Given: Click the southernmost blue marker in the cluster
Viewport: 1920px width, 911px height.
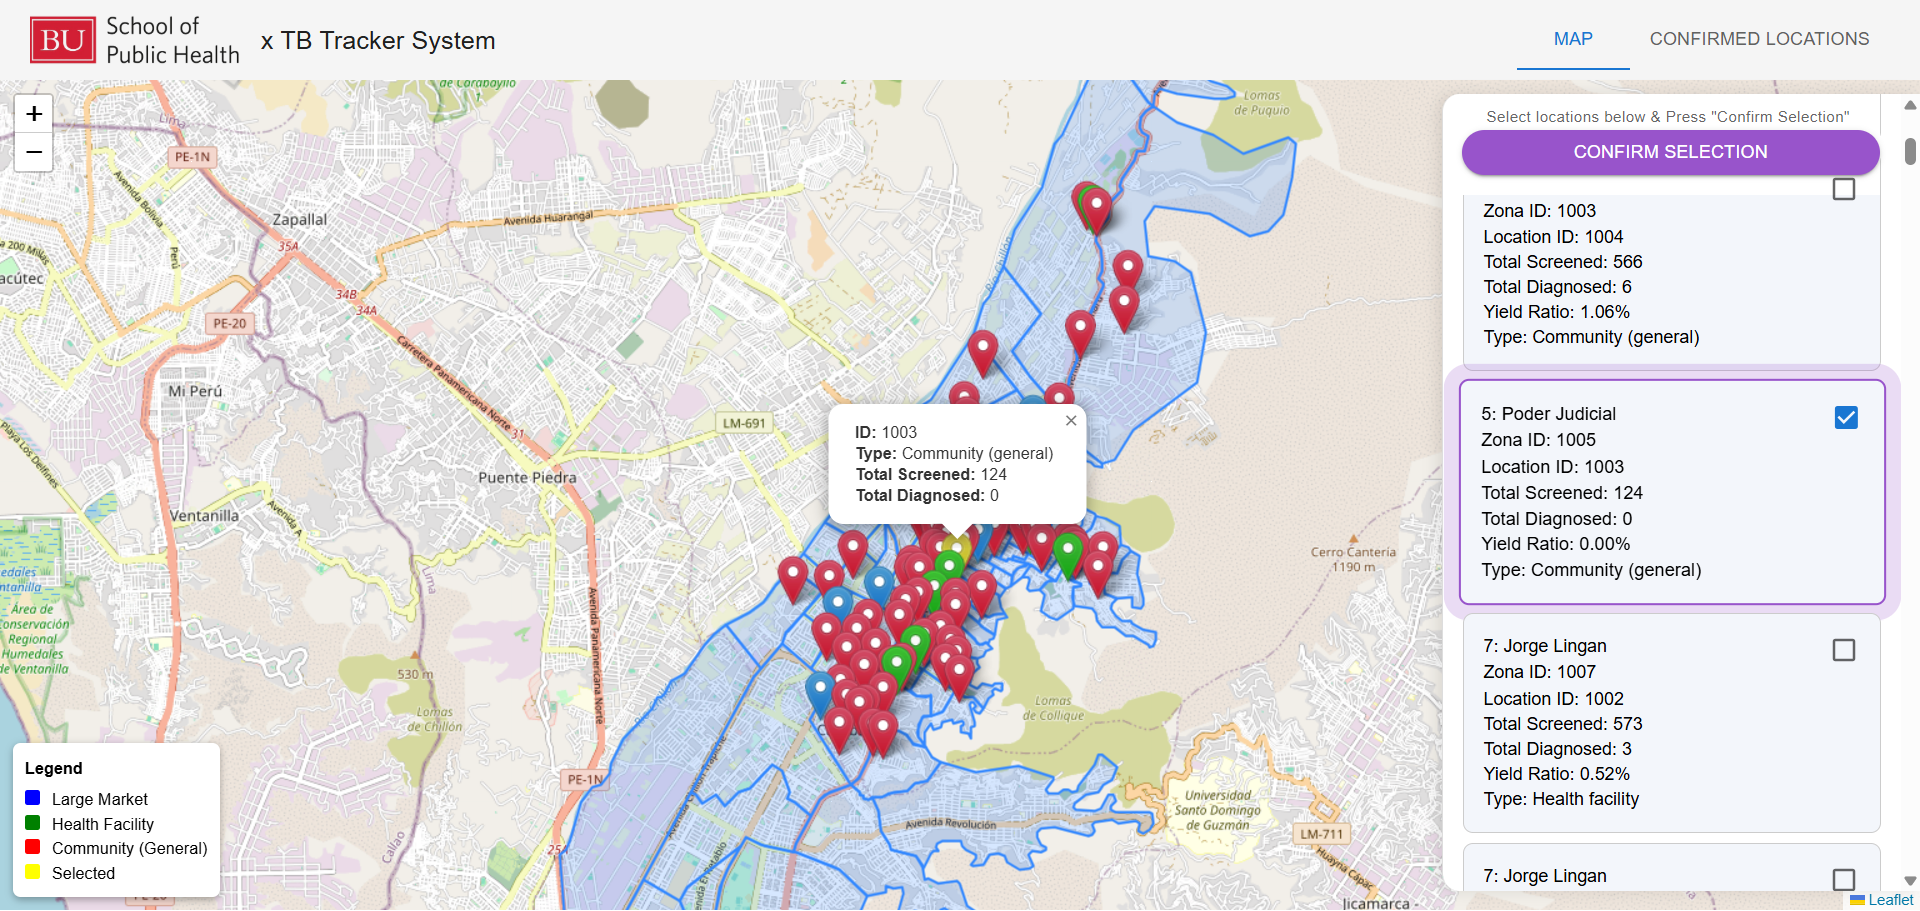Looking at the screenshot, I should [820, 694].
